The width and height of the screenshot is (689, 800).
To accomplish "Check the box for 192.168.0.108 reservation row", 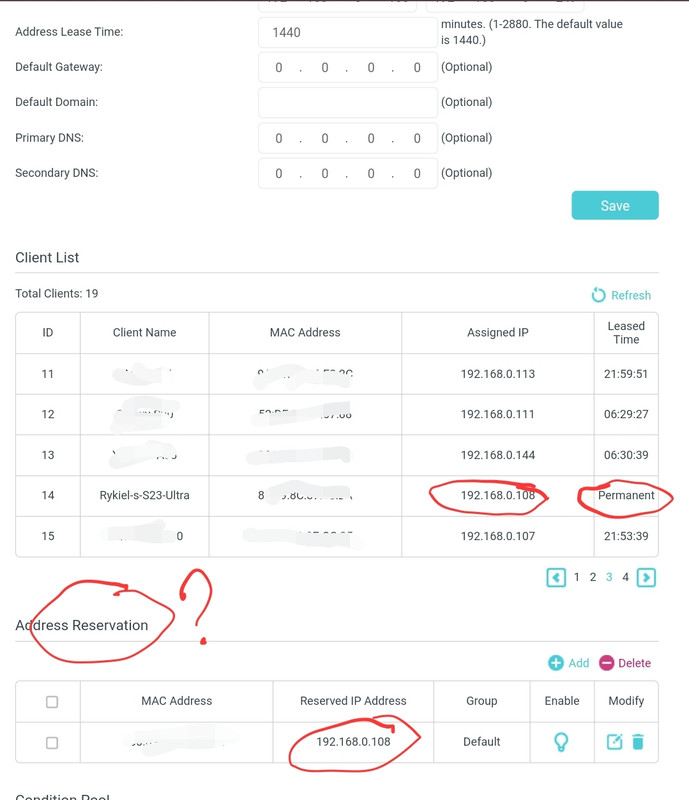I will tap(52, 742).
